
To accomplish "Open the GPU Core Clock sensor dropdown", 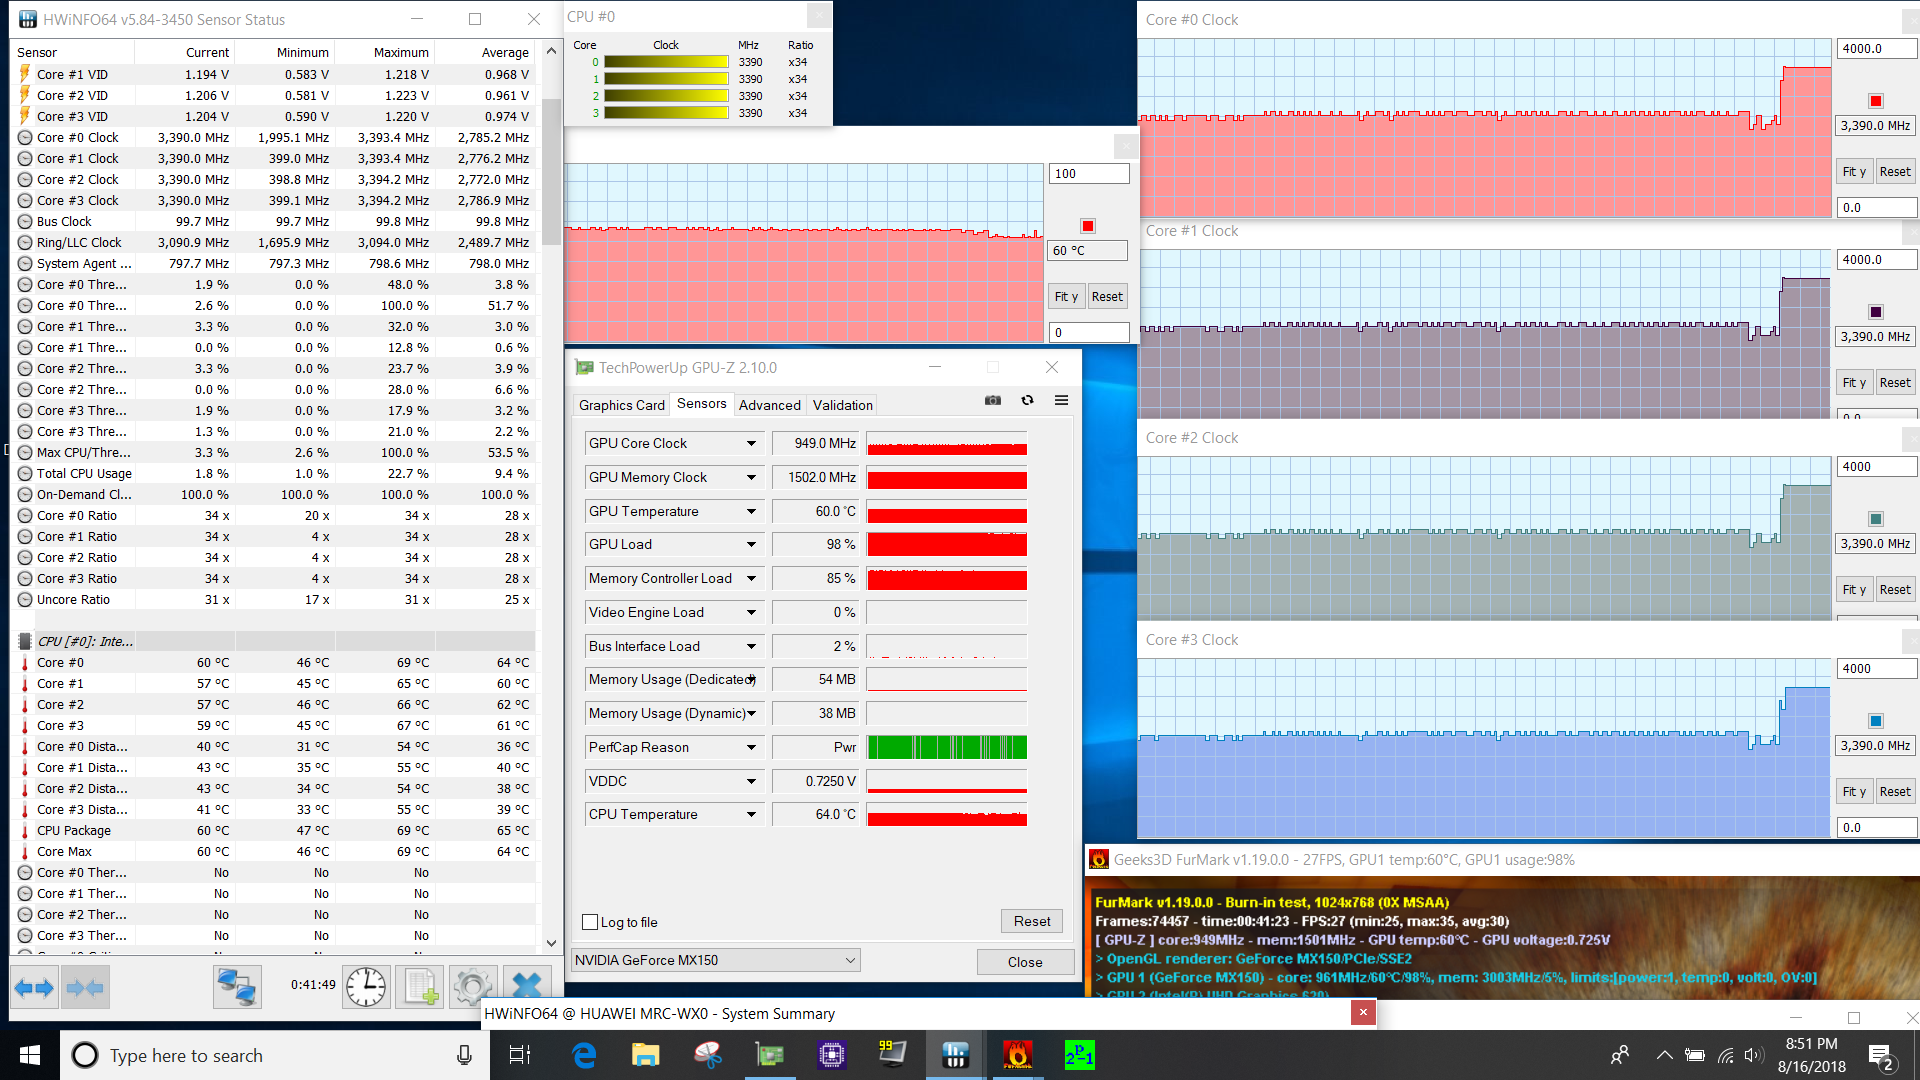I will click(x=751, y=443).
